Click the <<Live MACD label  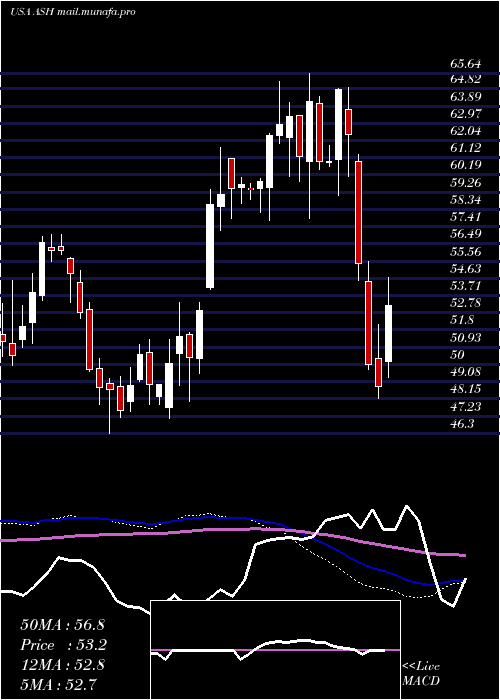[421, 673]
